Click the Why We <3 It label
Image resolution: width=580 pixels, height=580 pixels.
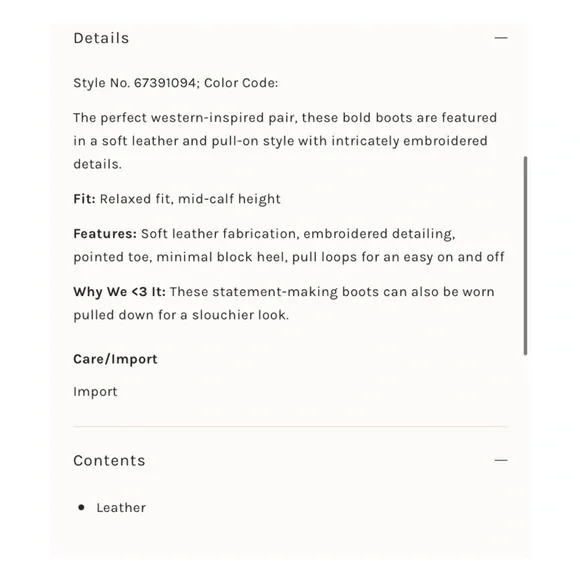click(x=119, y=292)
